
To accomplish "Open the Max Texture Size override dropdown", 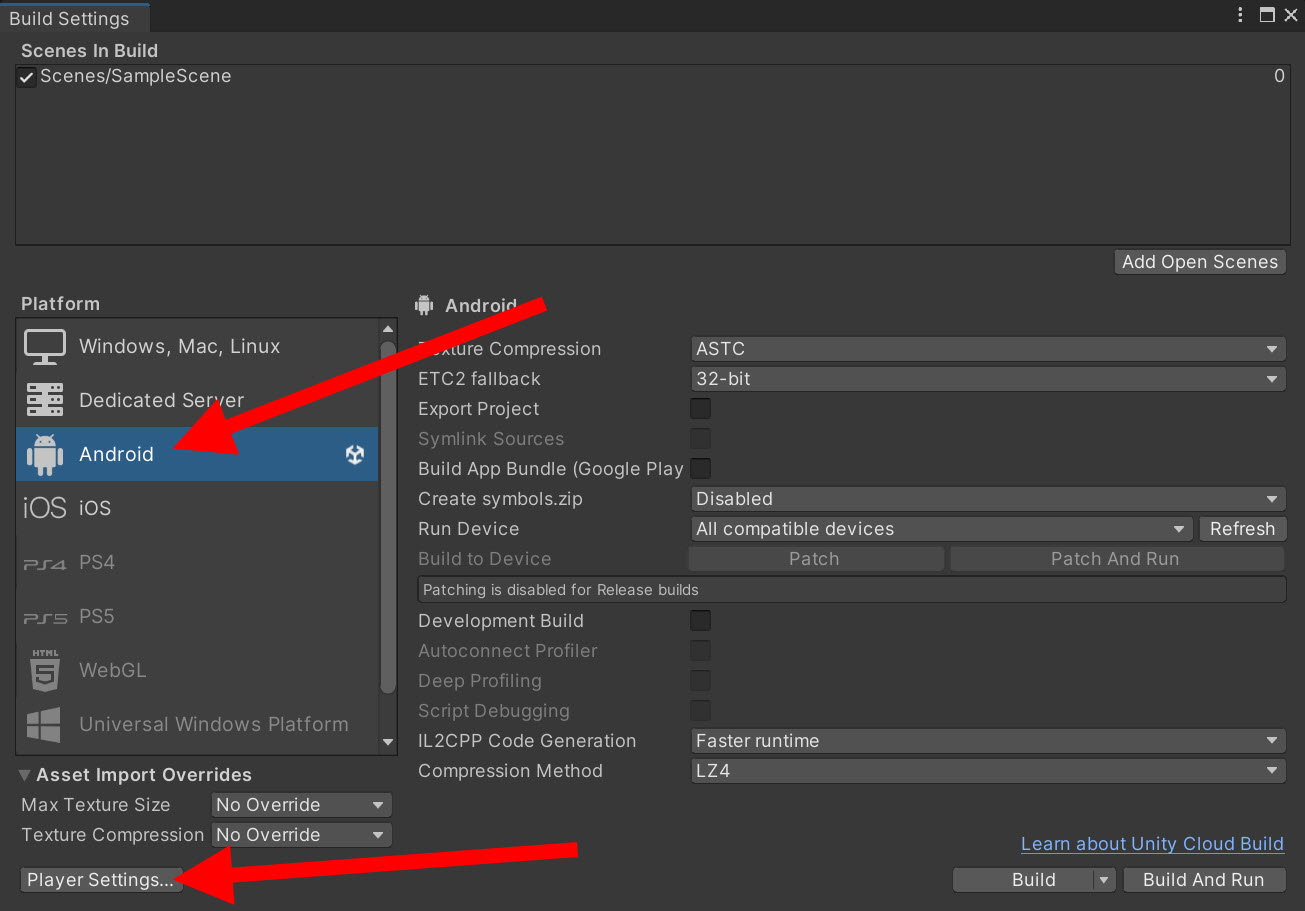I will (301, 805).
